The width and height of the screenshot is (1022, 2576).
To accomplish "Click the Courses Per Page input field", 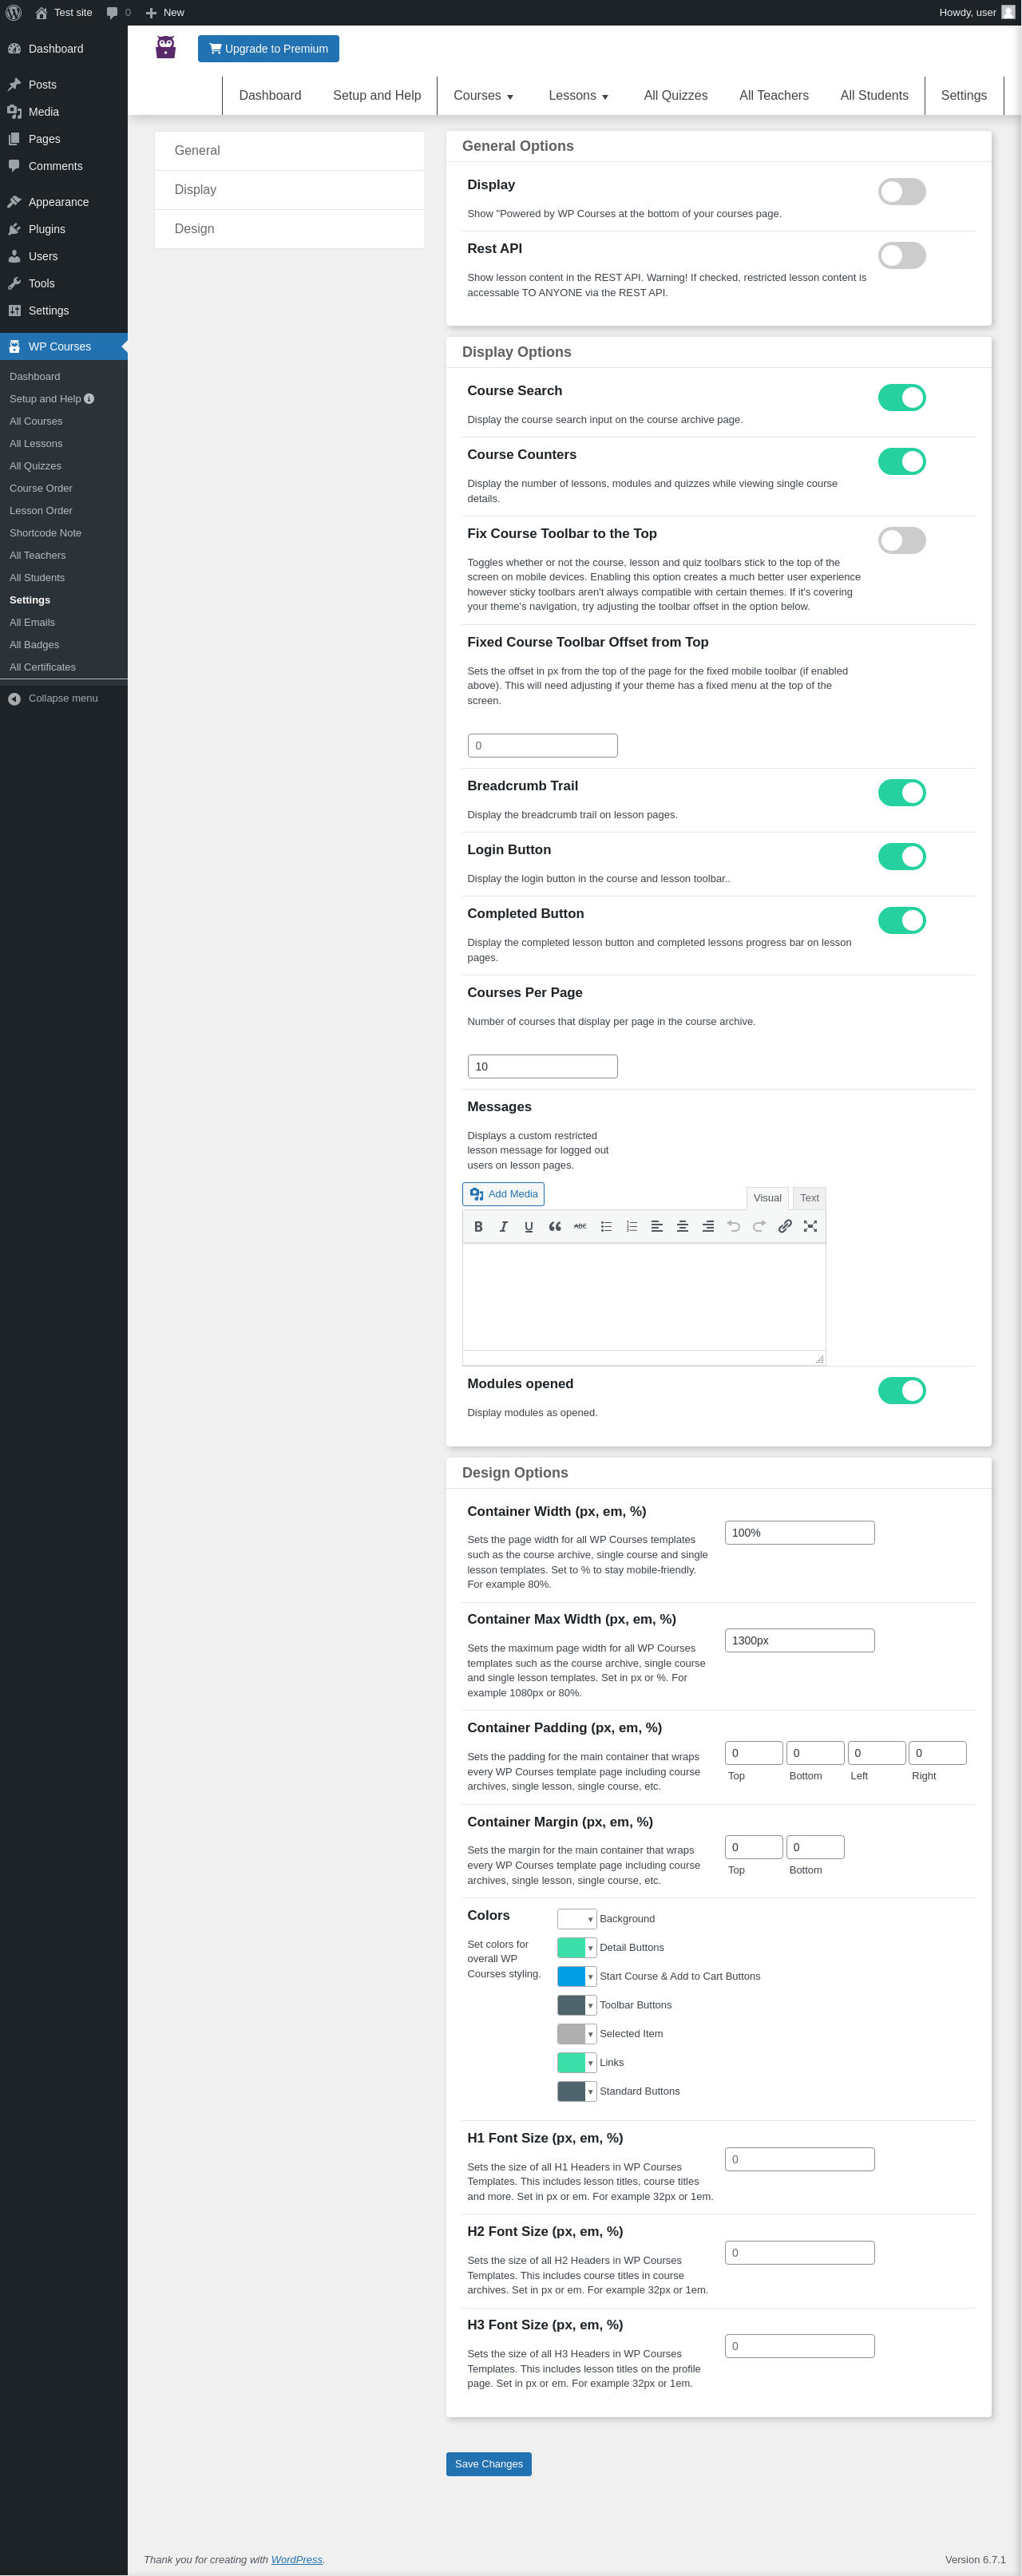I will coord(542,1067).
